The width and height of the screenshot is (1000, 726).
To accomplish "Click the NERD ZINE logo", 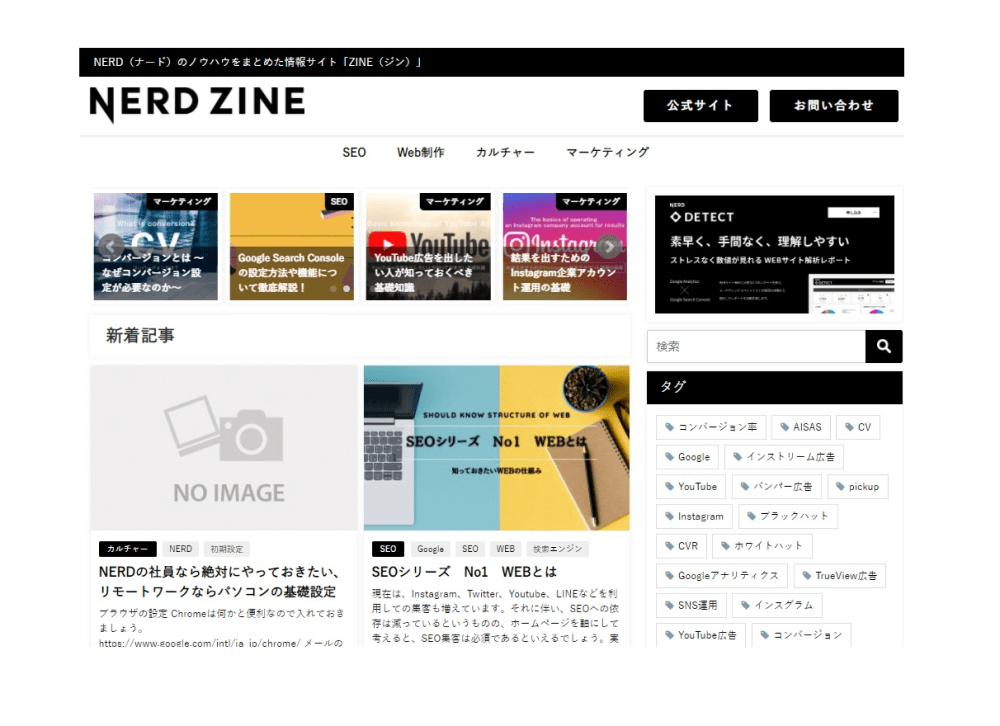I will (197, 103).
